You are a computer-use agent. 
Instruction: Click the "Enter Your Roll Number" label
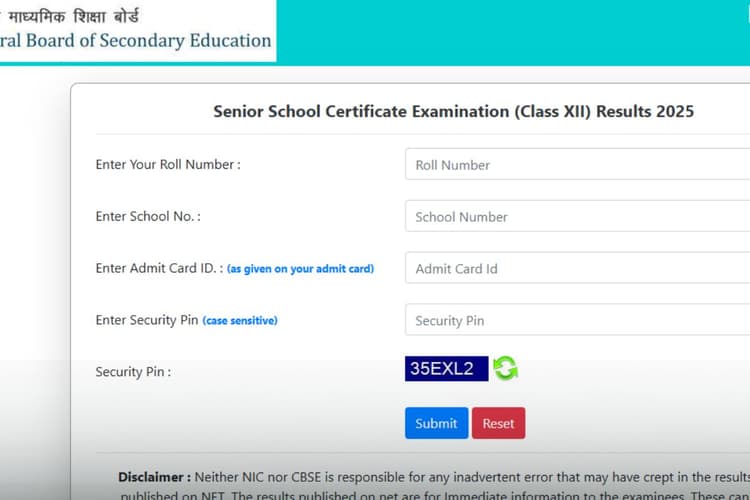point(168,165)
